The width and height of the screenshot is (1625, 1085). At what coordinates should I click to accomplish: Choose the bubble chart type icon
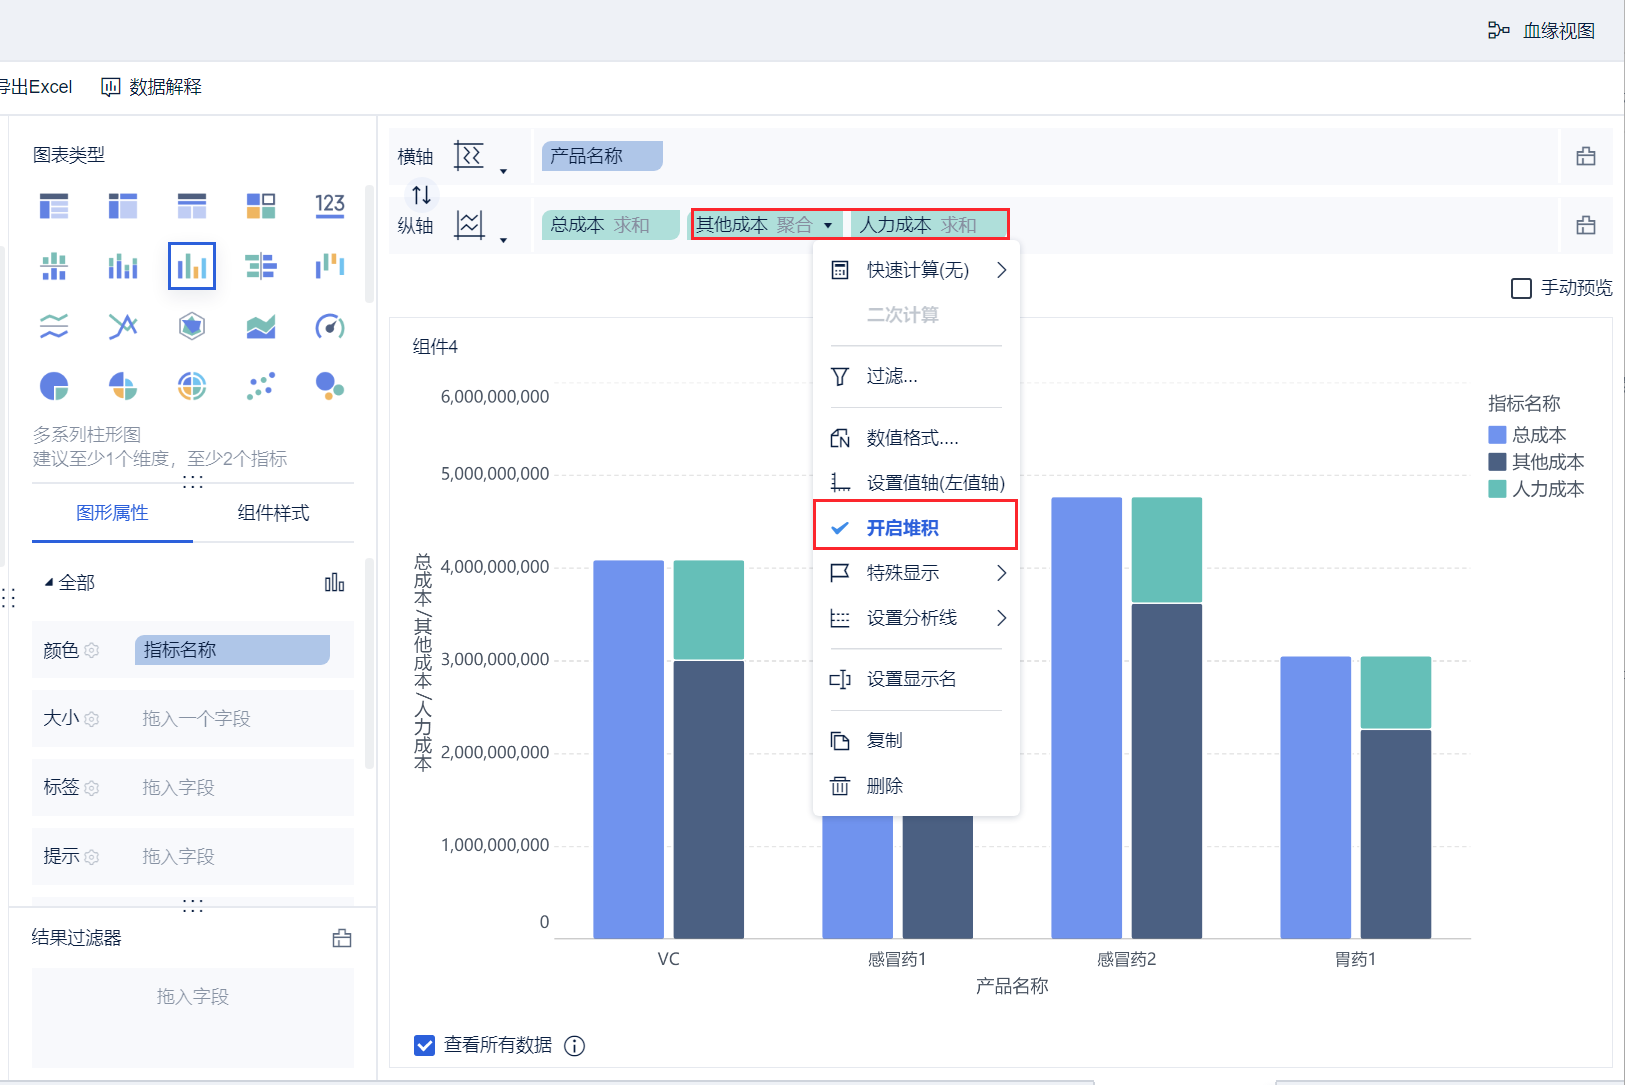(330, 386)
